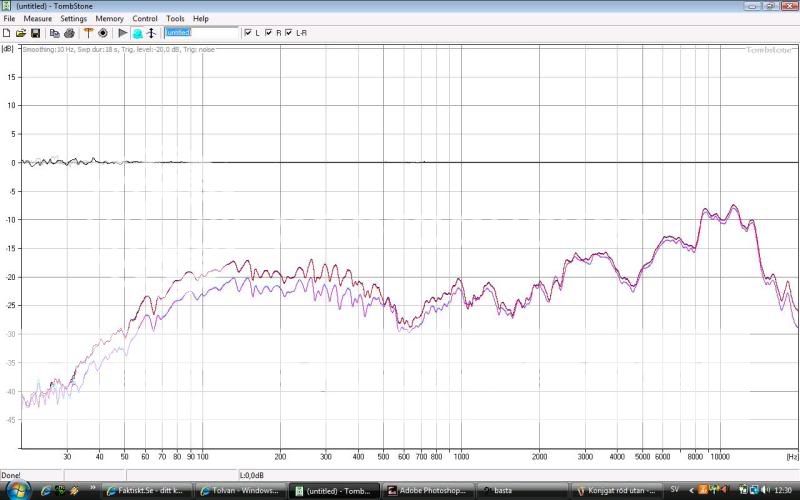Toggle the L-R difference checkbox
800x500 pixels.
coord(289,33)
